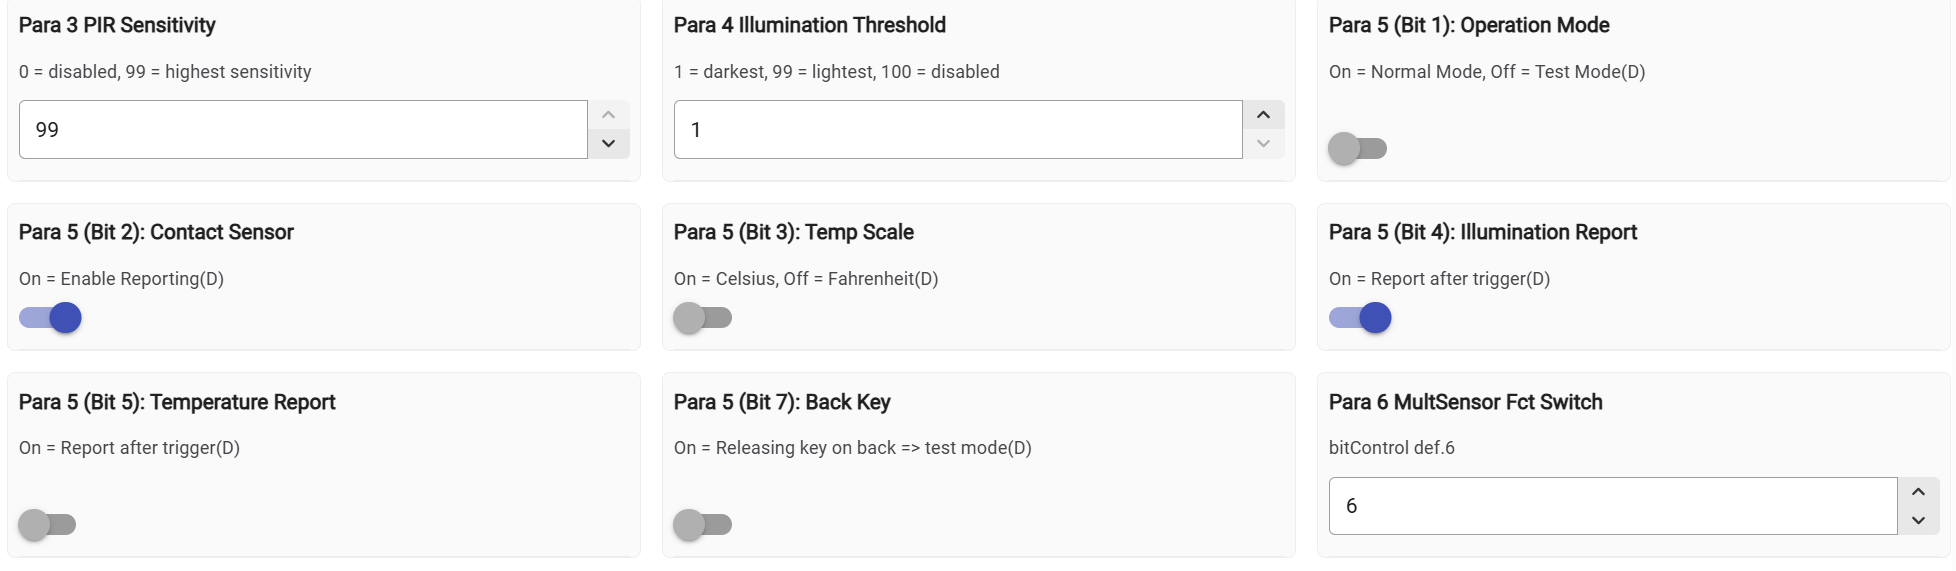Switch Temp Scale toggle to Celsius
Screen dimensions: 1956x571
(x=702, y=318)
